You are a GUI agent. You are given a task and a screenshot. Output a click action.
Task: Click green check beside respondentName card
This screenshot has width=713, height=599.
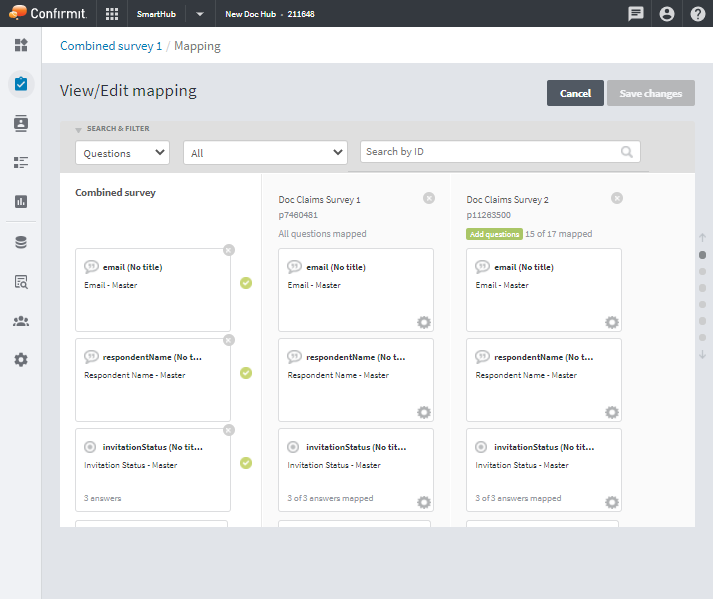(x=246, y=373)
